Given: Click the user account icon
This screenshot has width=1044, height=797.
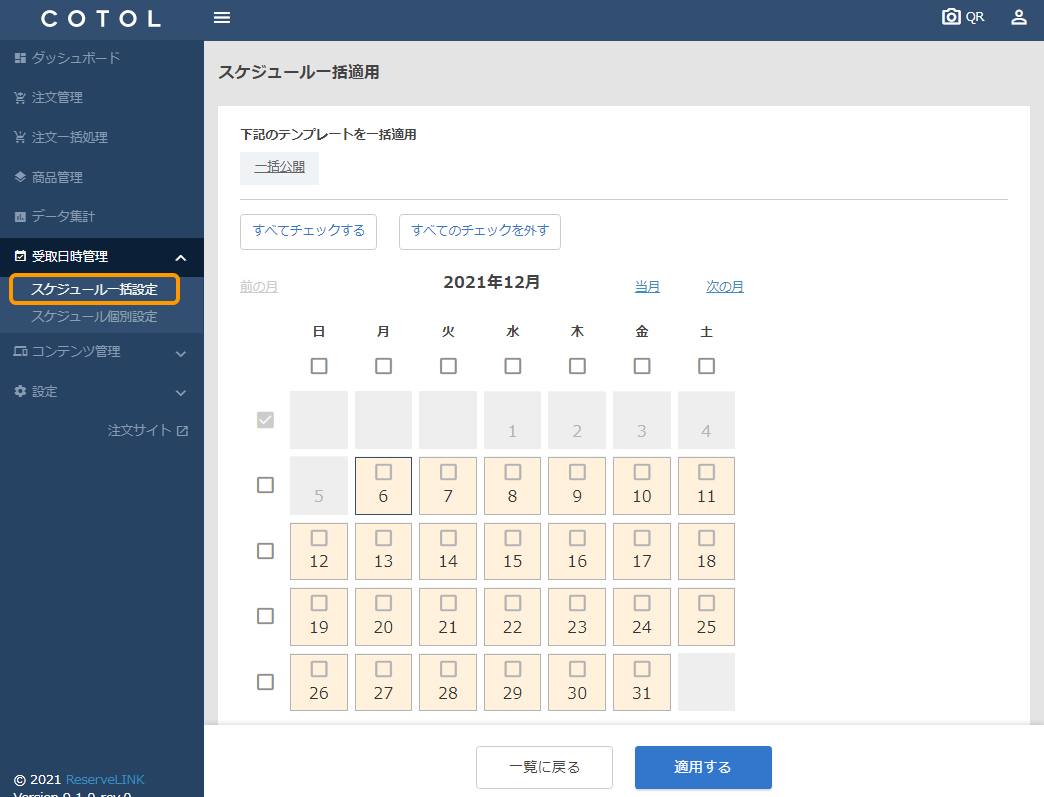Looking at the screenshot, I should pyautogui.click(x=1018, y=17).
